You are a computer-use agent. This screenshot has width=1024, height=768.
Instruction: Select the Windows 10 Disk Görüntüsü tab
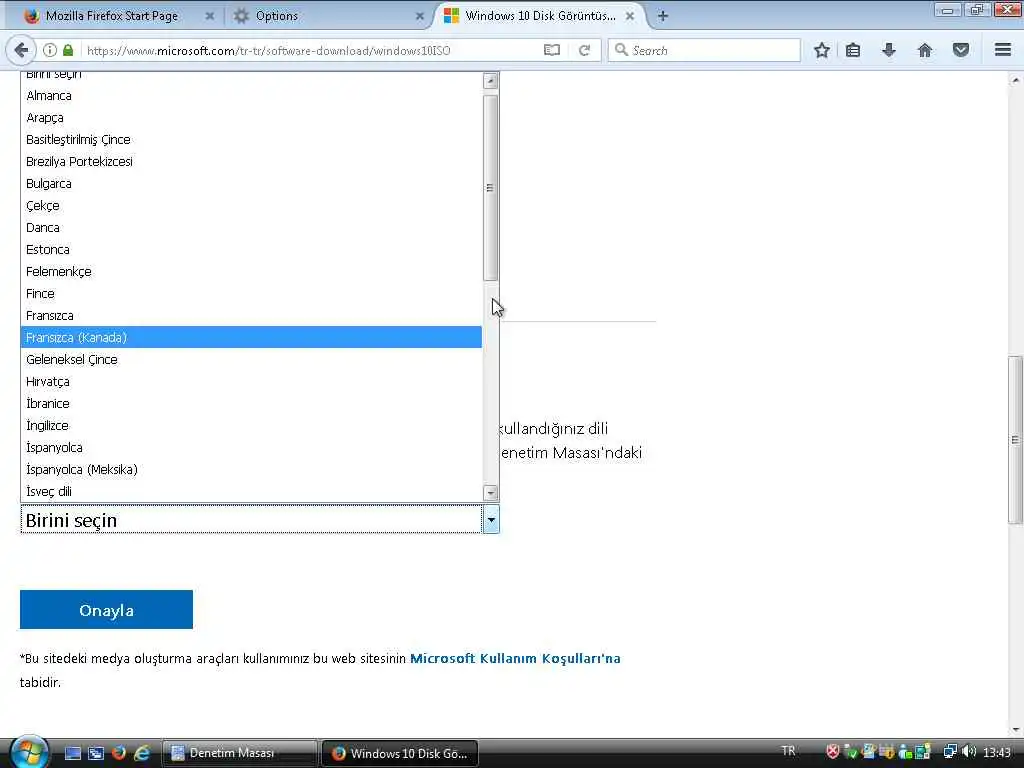[x=540, y=16]
